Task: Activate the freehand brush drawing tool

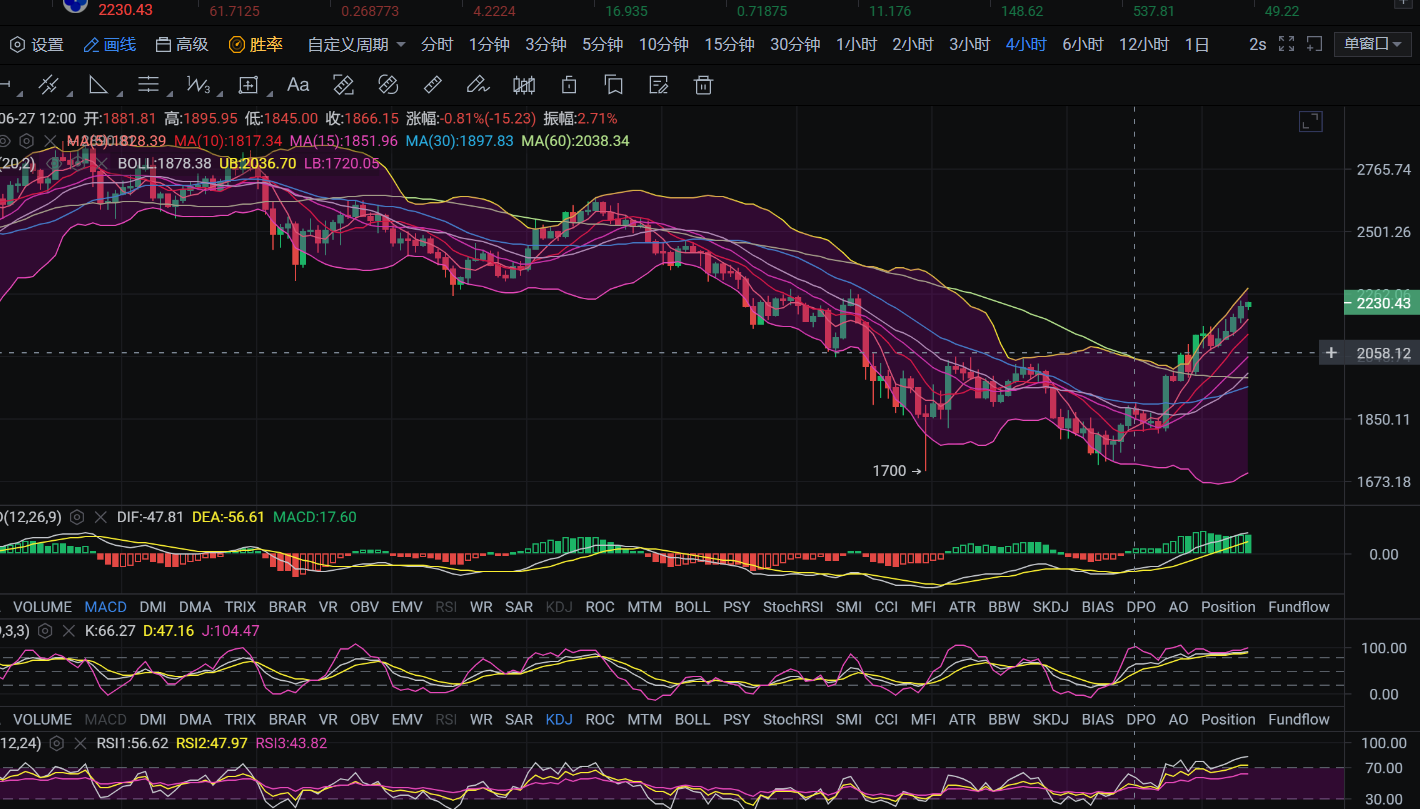Action: coord(478,85)
